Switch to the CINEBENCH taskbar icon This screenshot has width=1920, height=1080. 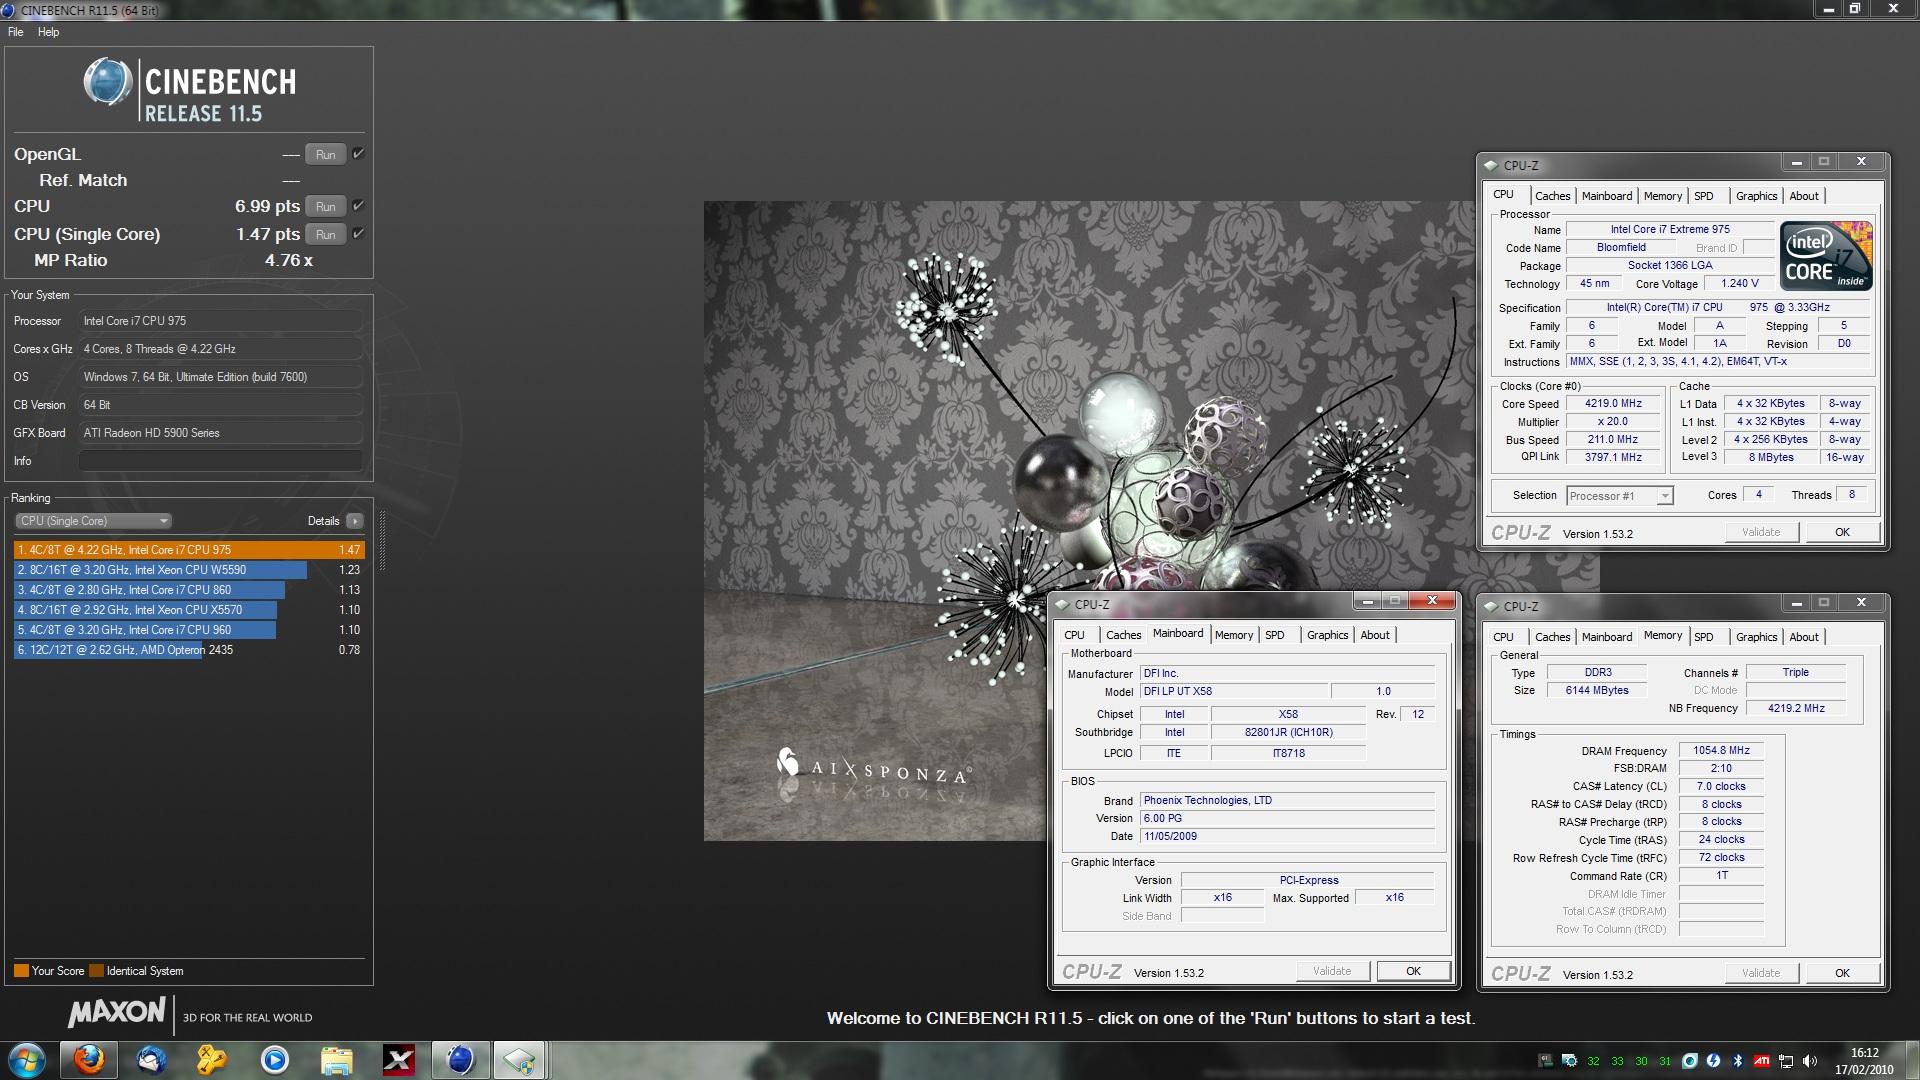(460, 1060)
